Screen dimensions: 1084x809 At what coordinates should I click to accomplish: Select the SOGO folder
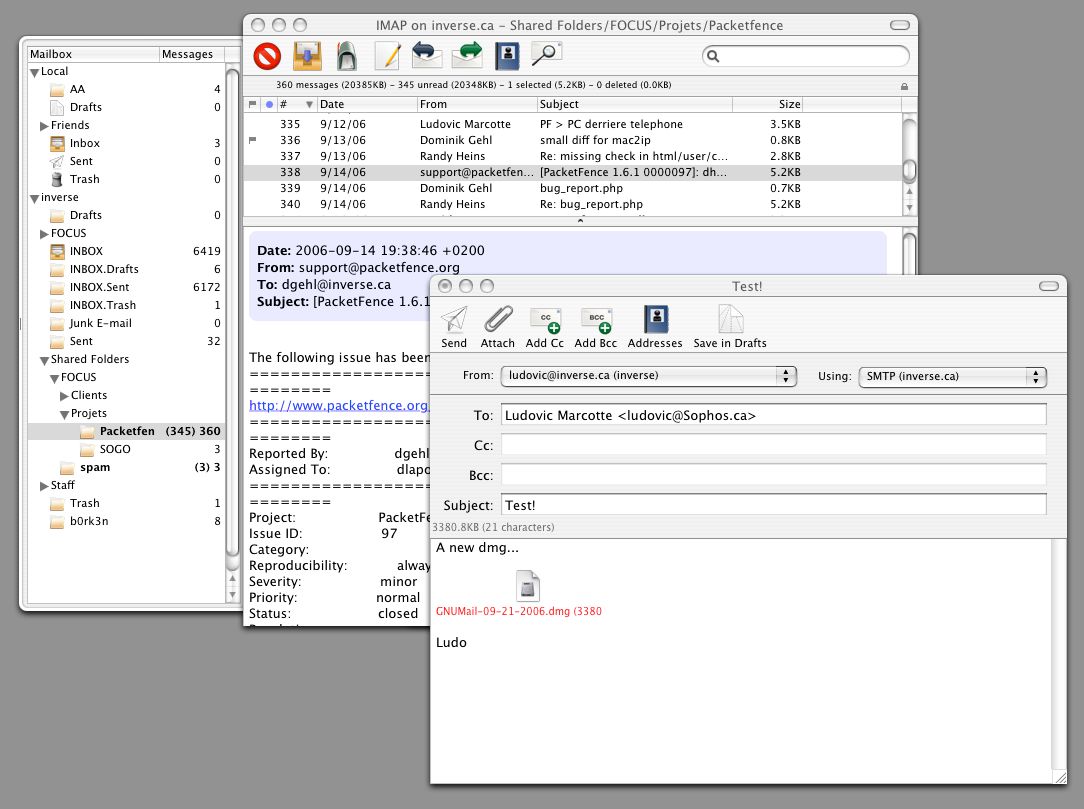pos(115,449)
